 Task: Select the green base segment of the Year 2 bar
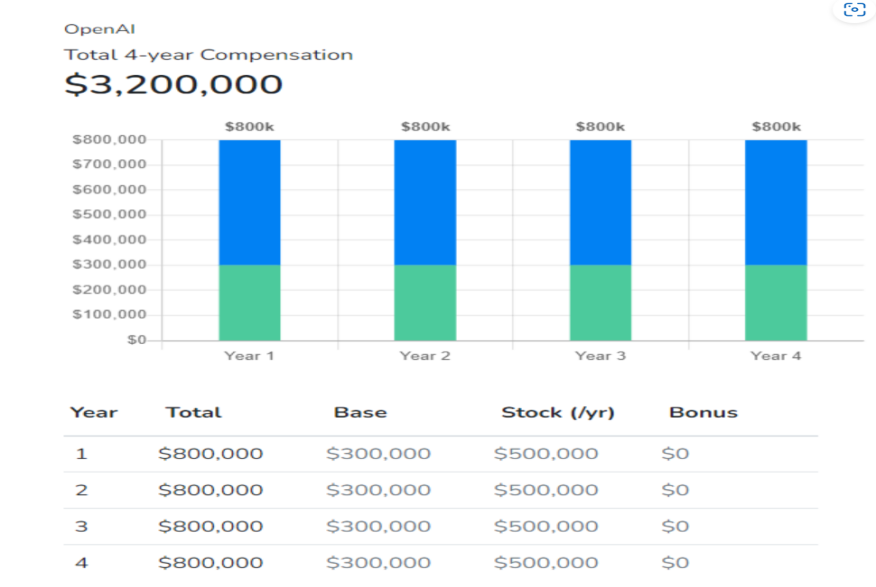click(425, 303)
